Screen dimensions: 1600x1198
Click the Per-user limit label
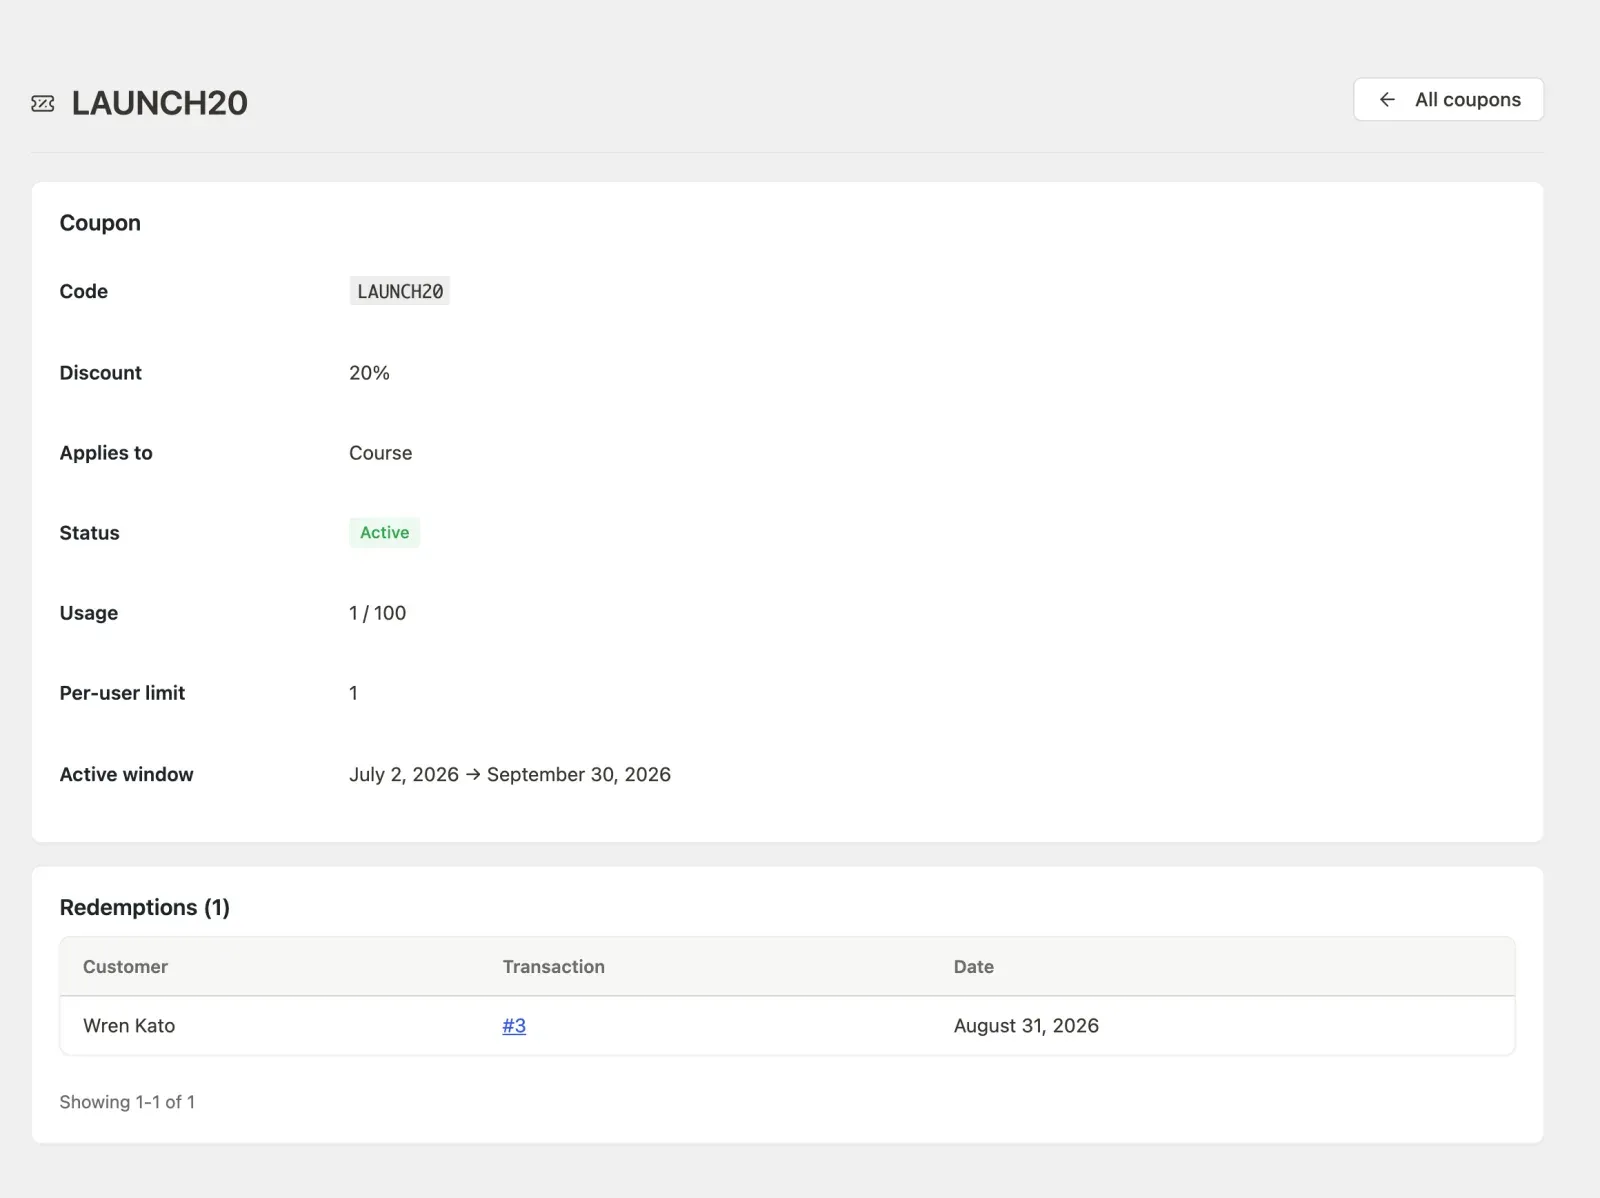(122, 693)
